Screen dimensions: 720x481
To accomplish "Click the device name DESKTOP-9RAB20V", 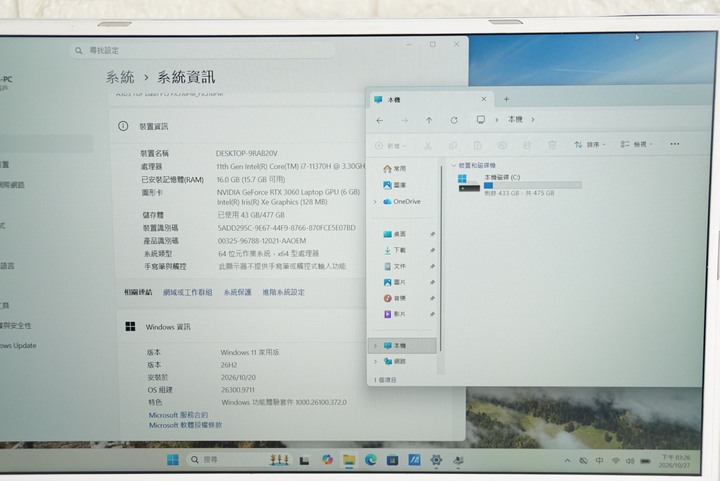I will [247, 153].
